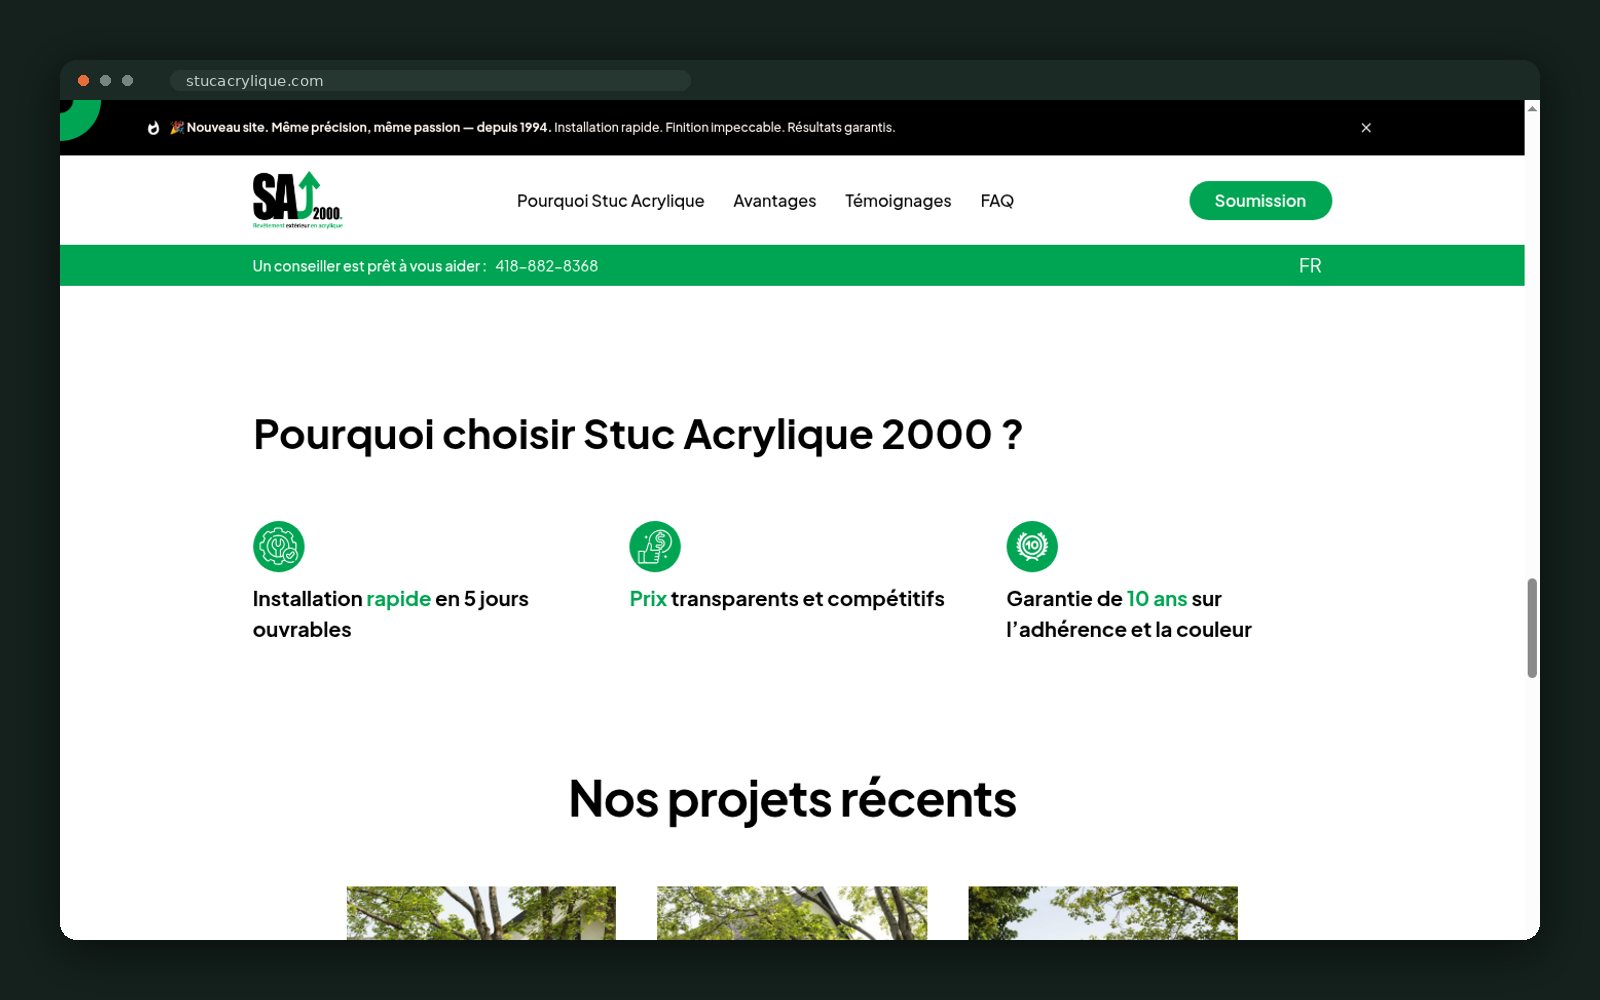Viewport: 1600px width, 1000px height.
Task: Open middle recent project thumbnail
Action: pyautogui.click(x=792, y=913)
